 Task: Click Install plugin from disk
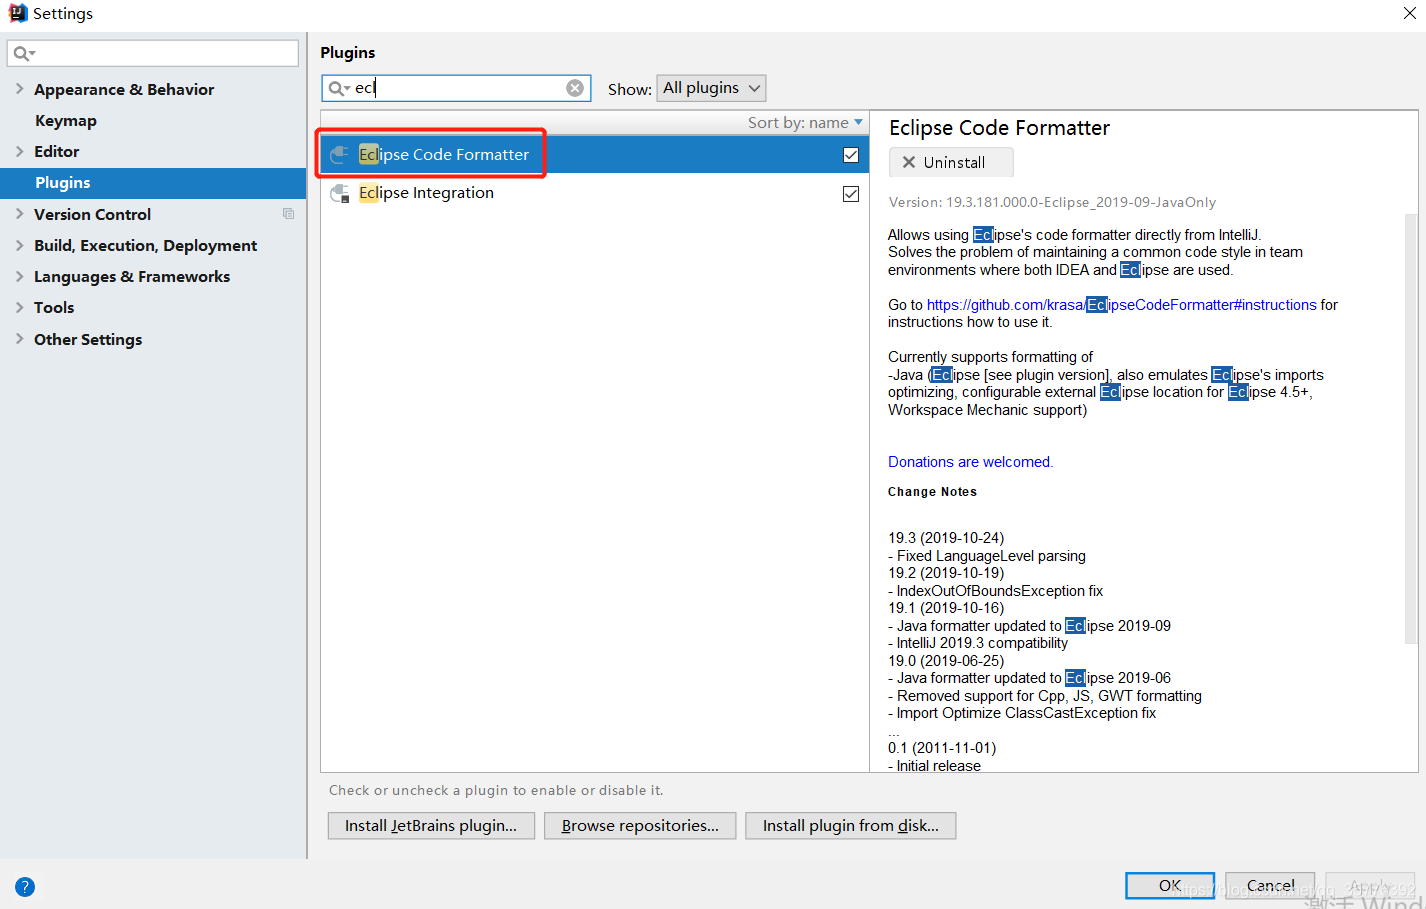click(x=849, y=825)
